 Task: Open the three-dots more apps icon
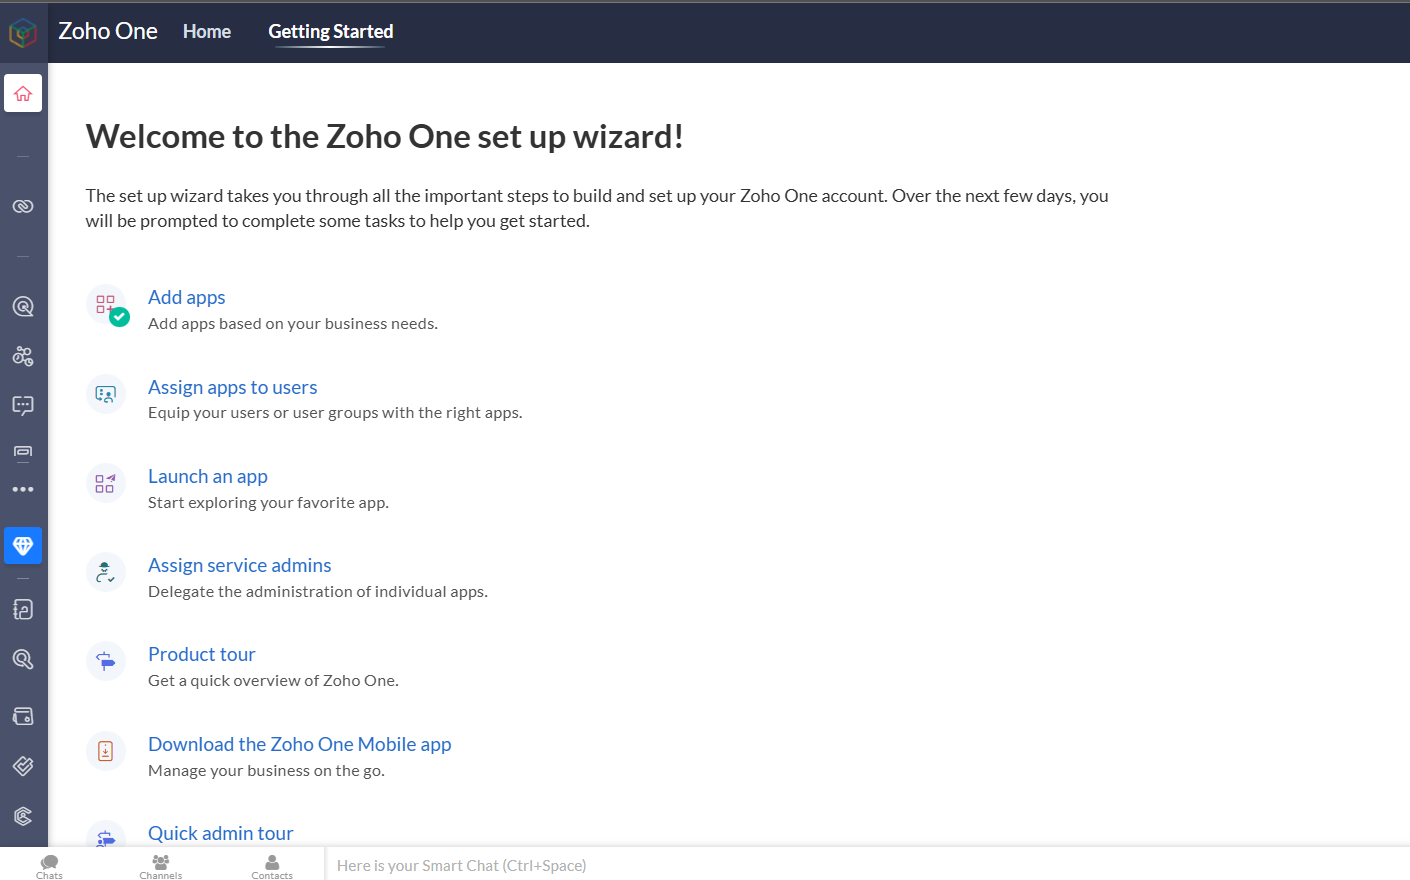click(23, 490)
